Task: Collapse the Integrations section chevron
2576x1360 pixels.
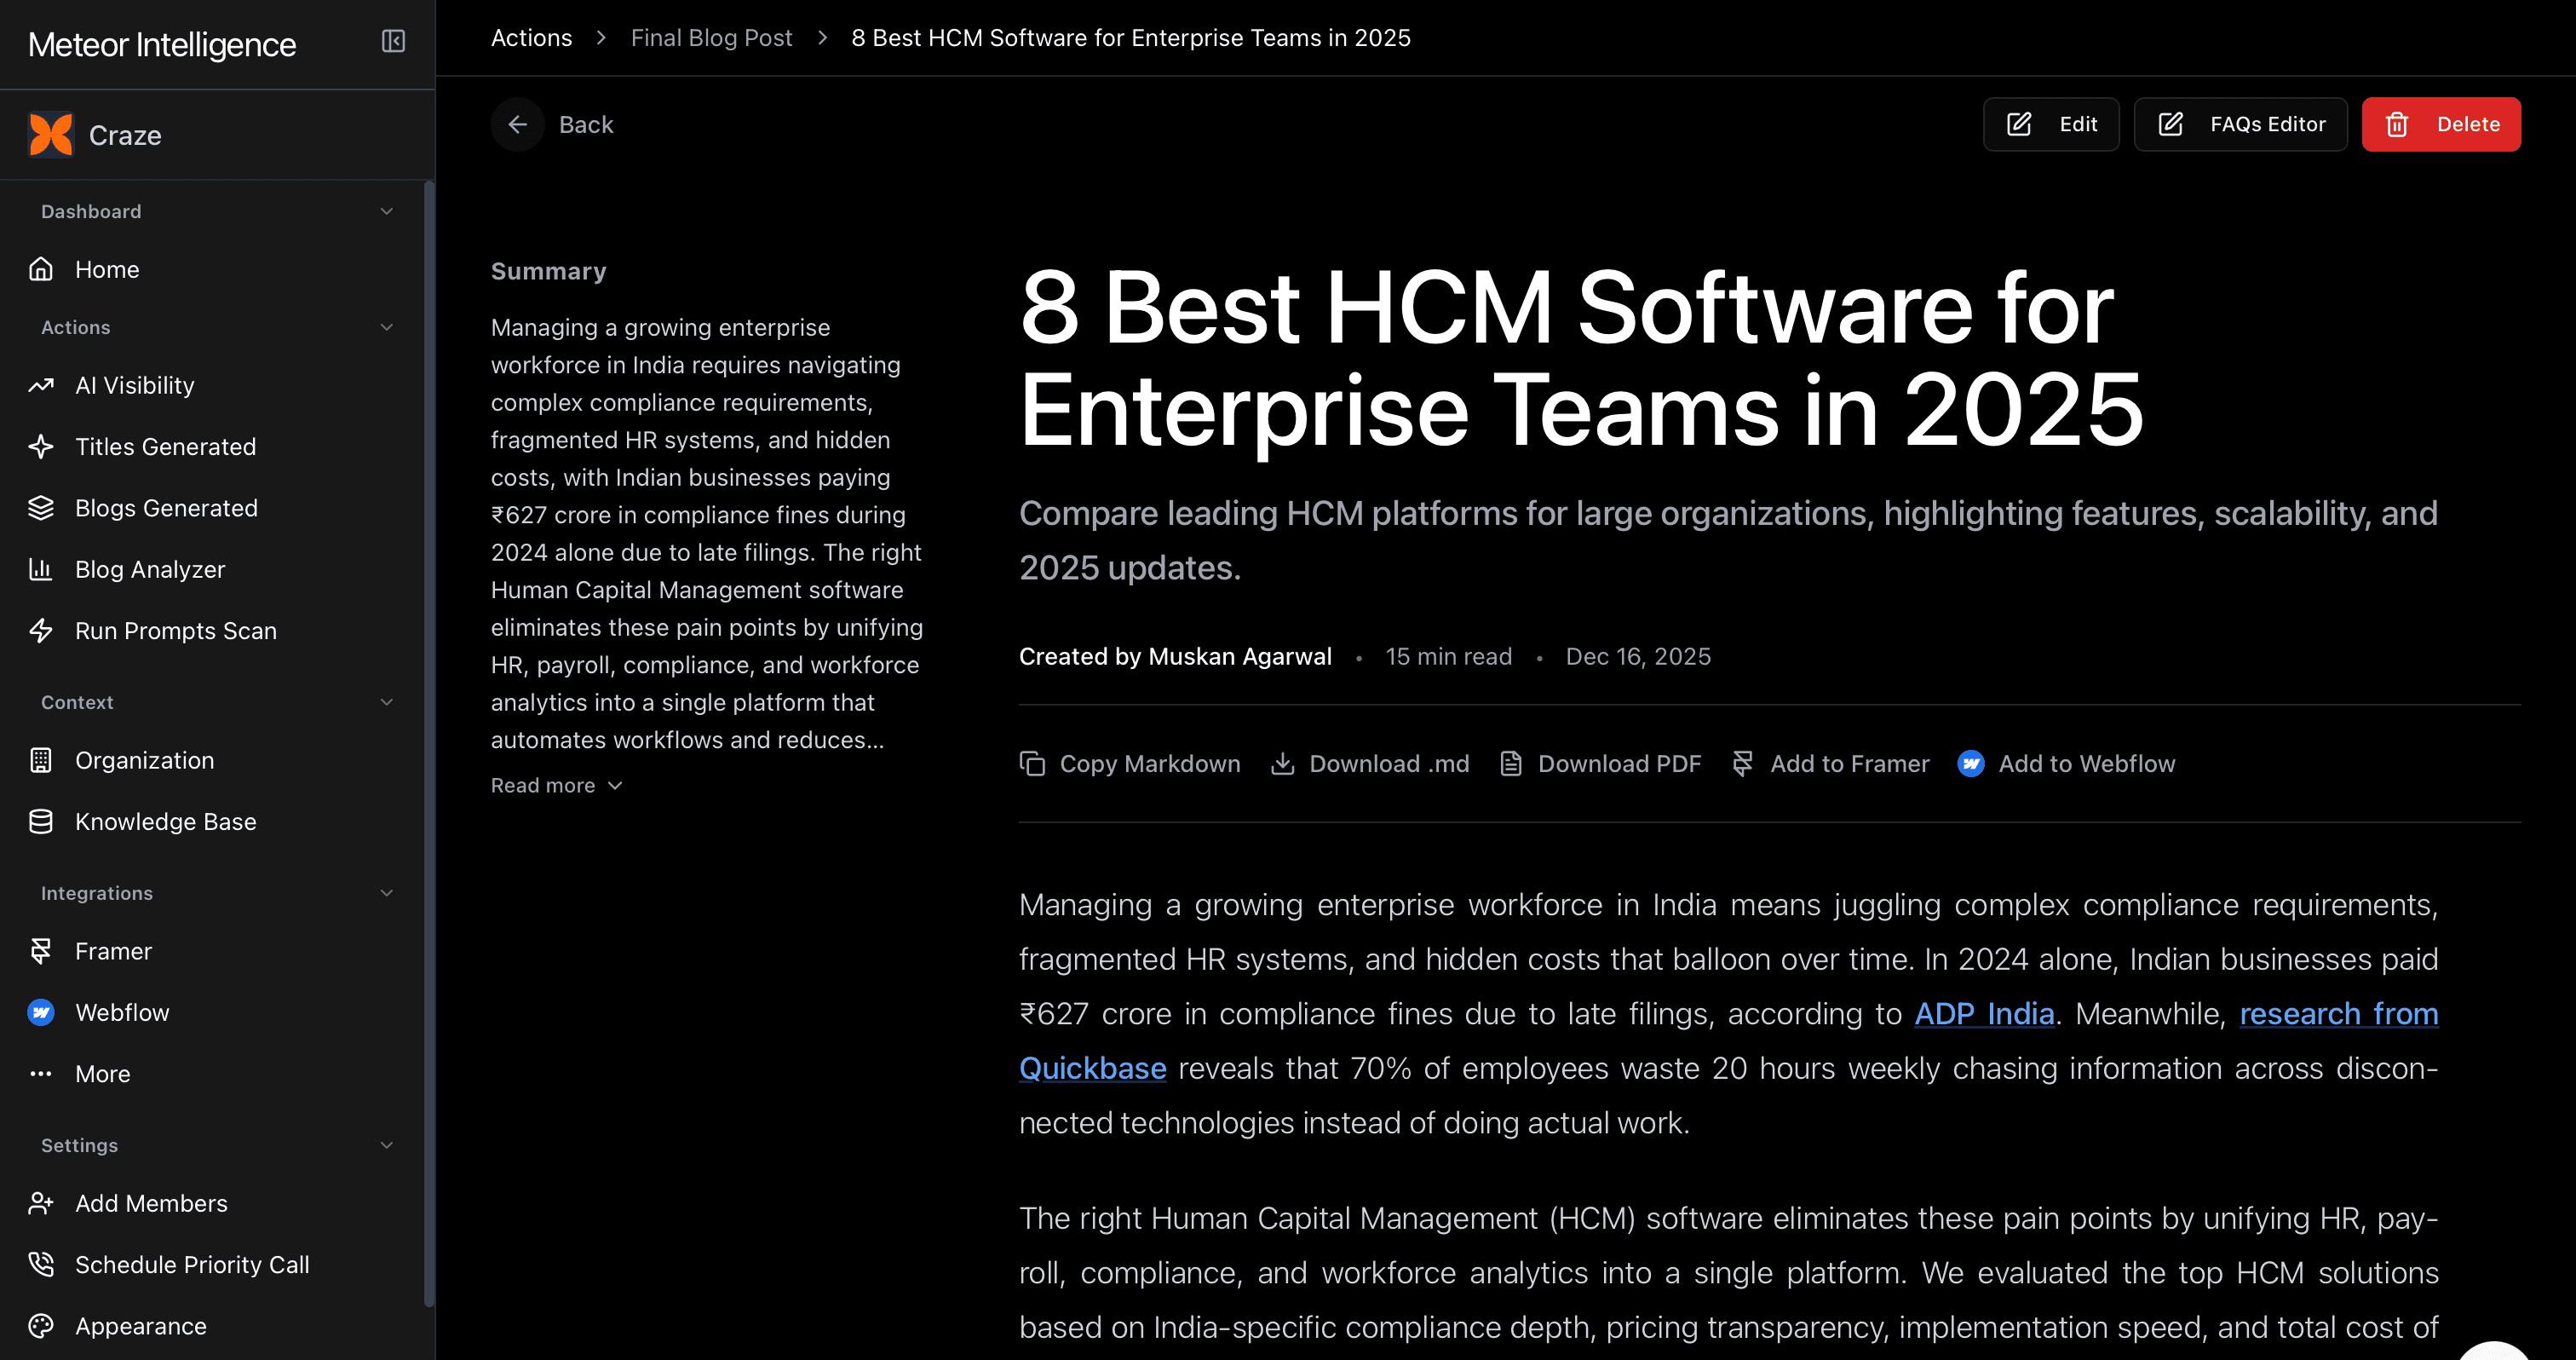Action: pos(386,893)
